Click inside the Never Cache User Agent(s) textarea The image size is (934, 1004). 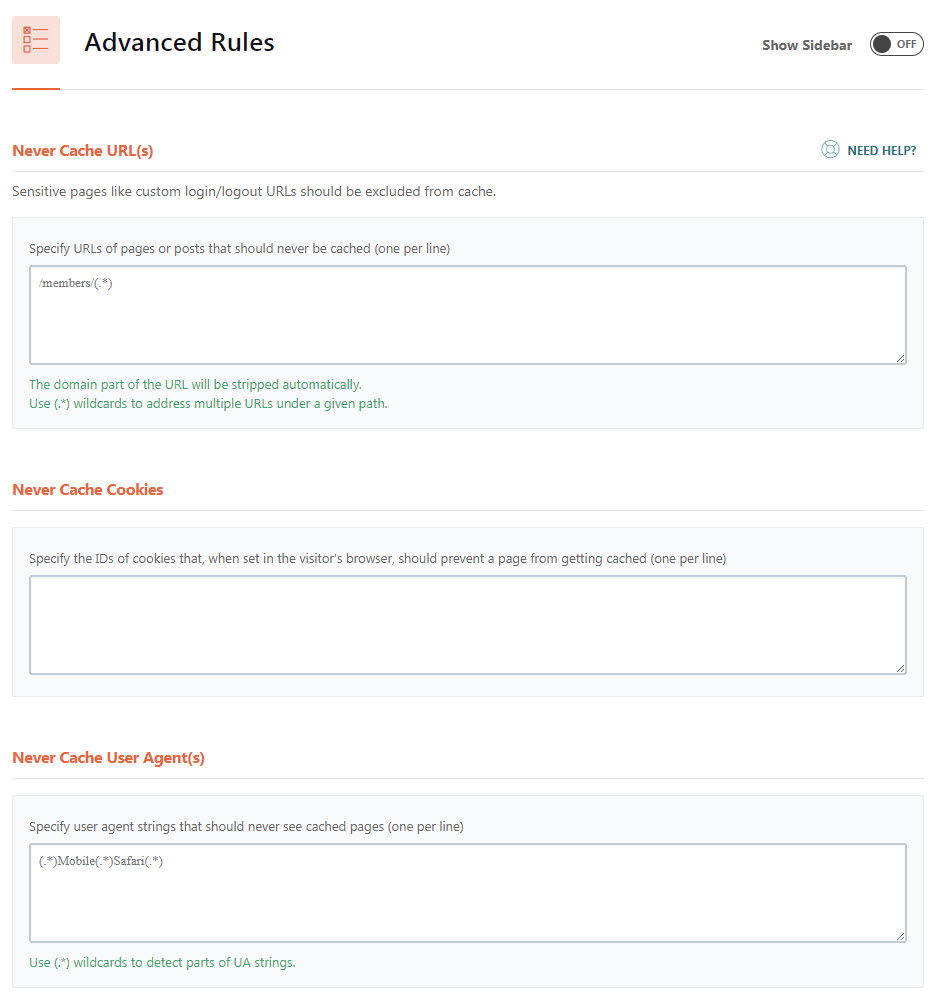coord(467,893)
